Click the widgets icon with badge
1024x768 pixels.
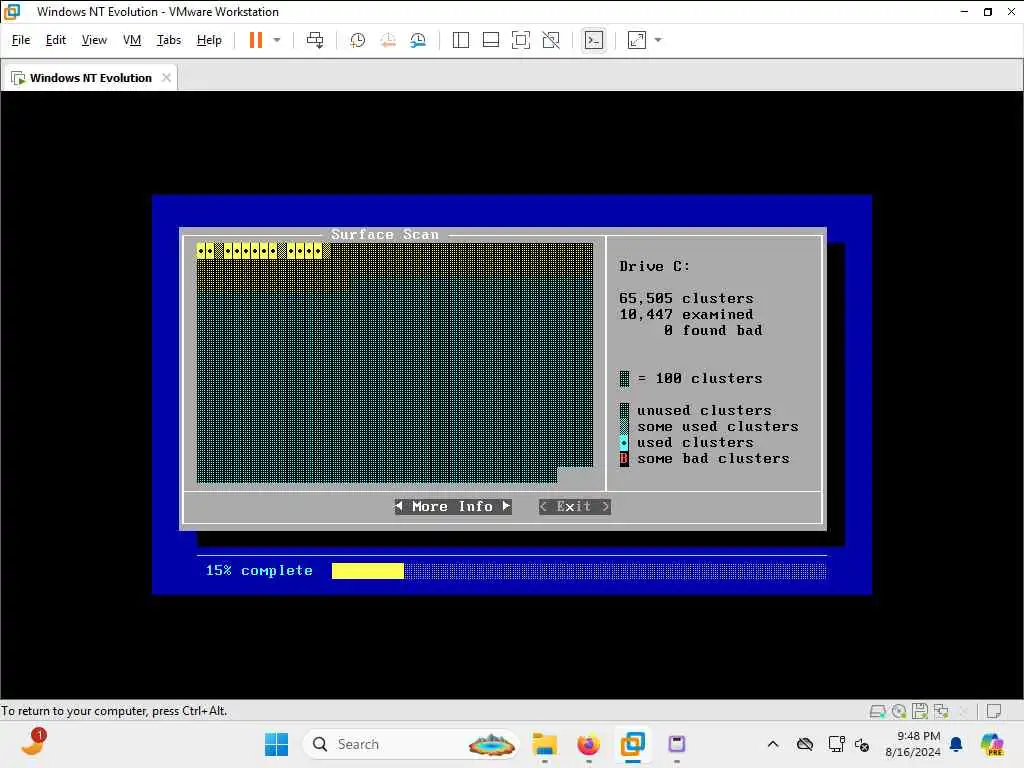pyautogui.click(x=33, y=743)
